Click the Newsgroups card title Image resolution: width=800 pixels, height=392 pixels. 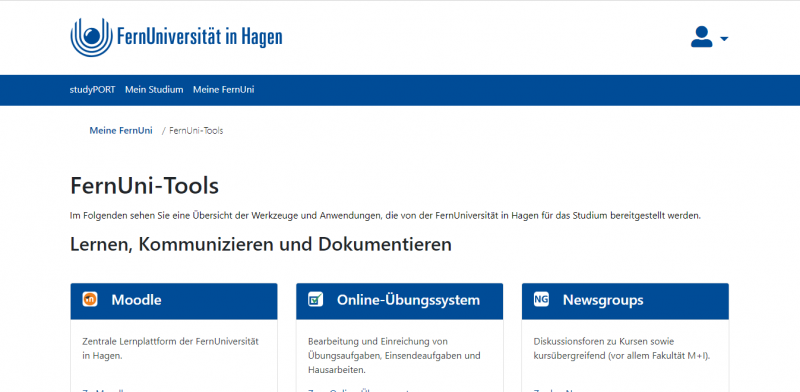click(603, 300)
